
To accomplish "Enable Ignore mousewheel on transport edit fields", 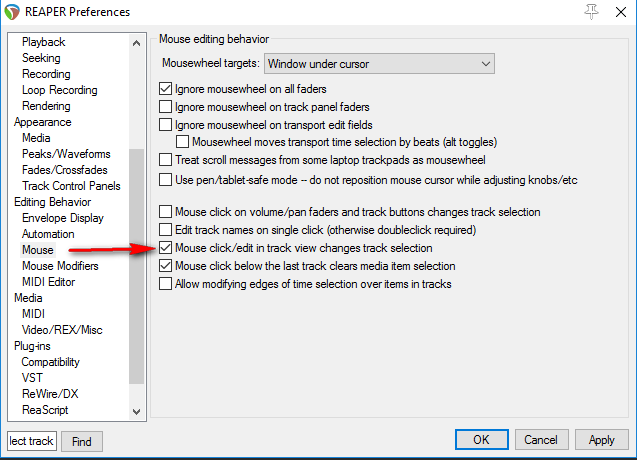I will (165, 124).
